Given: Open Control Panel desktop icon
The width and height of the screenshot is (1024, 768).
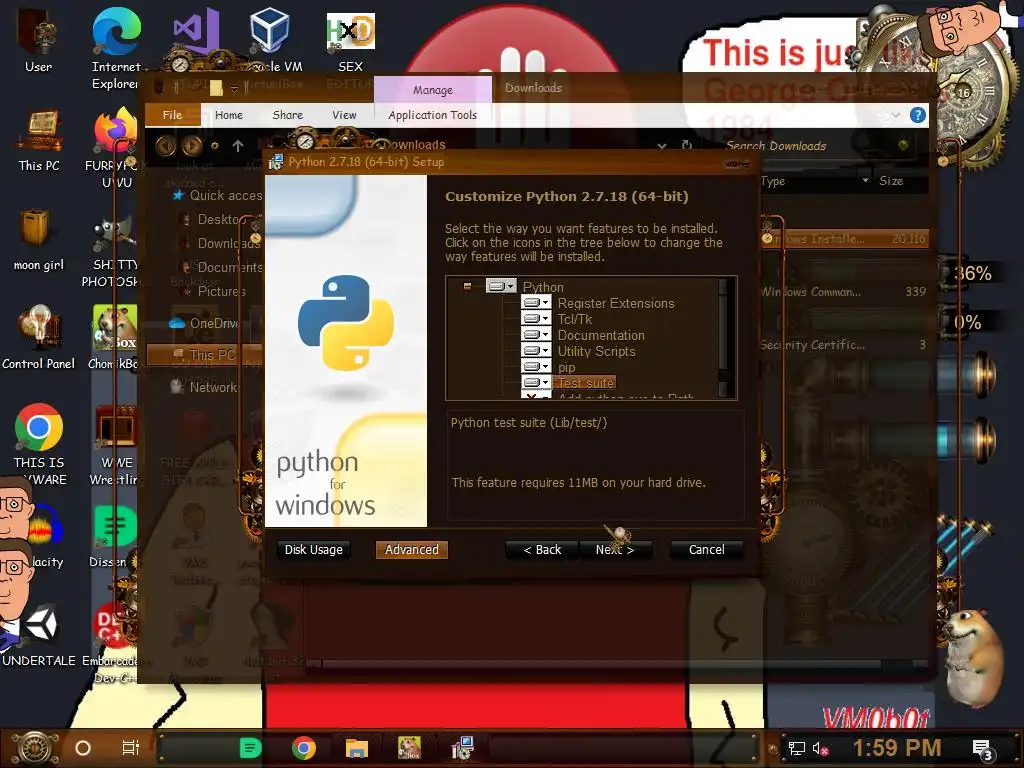Looking at the screenshot, I should pos(39,338).
